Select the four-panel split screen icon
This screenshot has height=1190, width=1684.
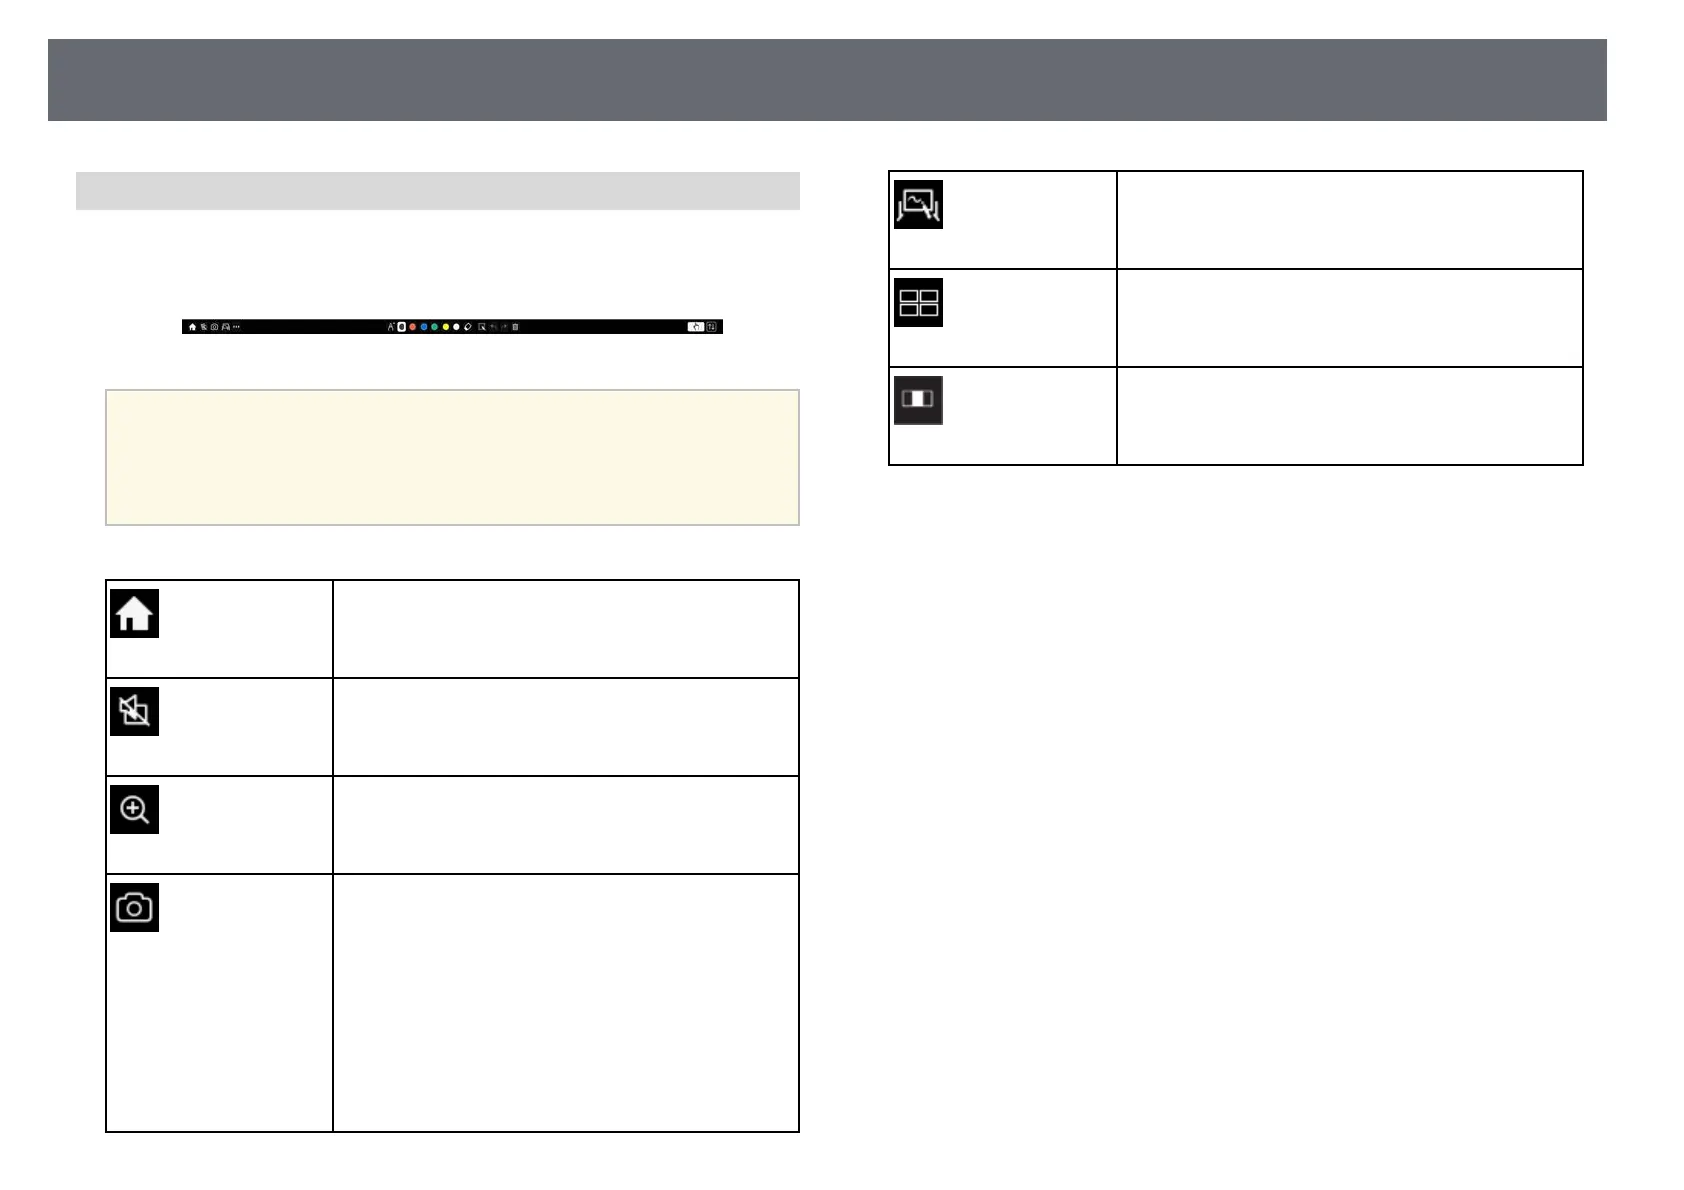[918, 302]
